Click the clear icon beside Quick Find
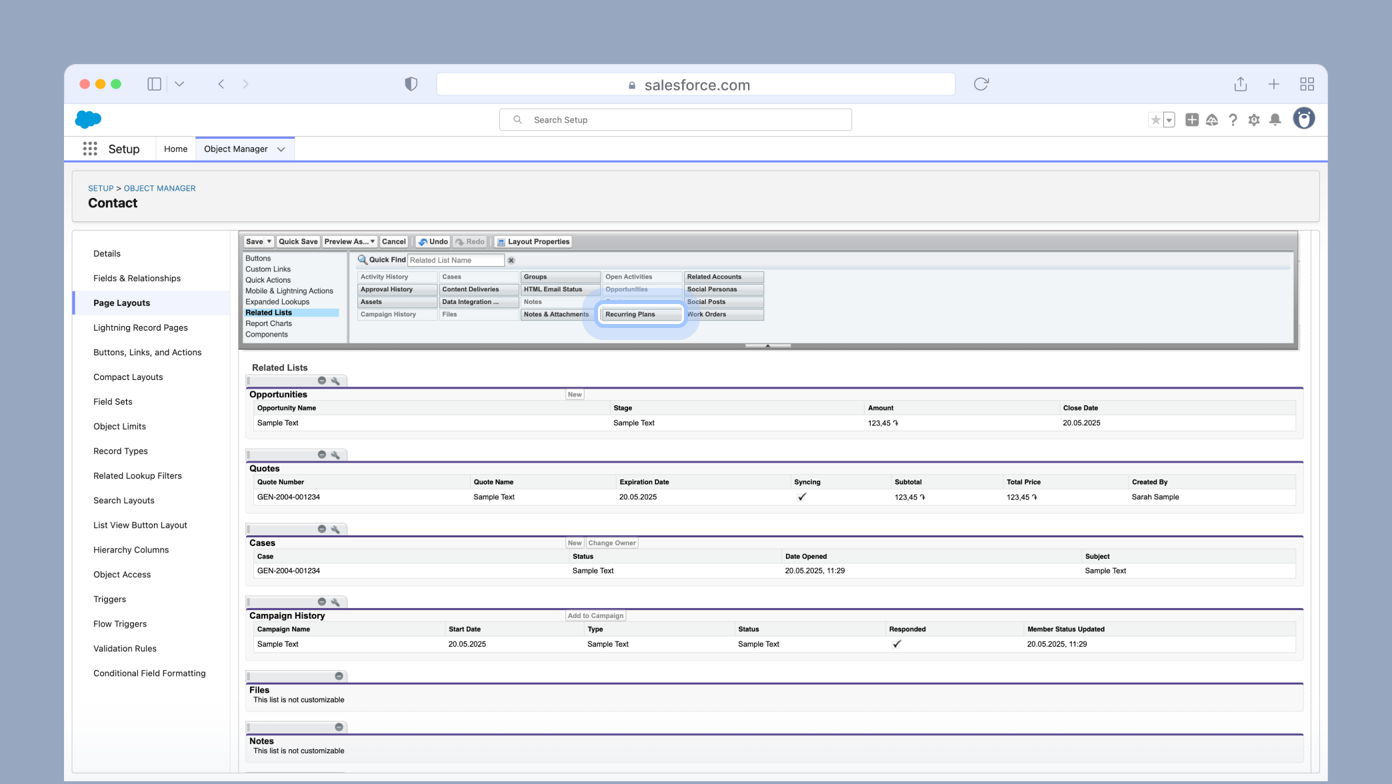Screen dimensions: 1392x784 511,259
